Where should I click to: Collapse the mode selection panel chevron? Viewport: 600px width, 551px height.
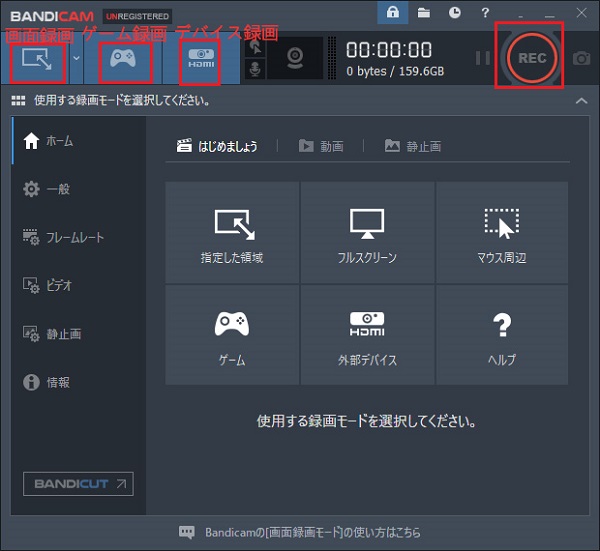581,101
